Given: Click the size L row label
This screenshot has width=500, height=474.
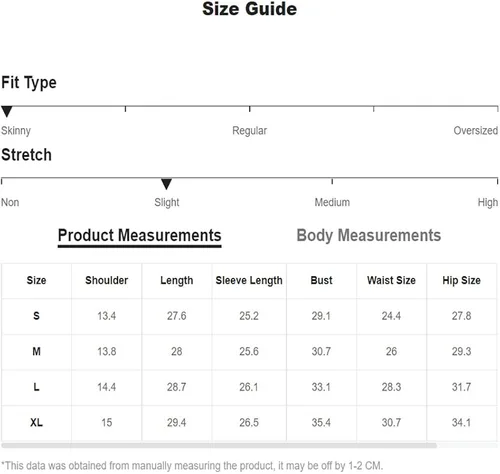Looking at the screenshot, I should (36, 387).
